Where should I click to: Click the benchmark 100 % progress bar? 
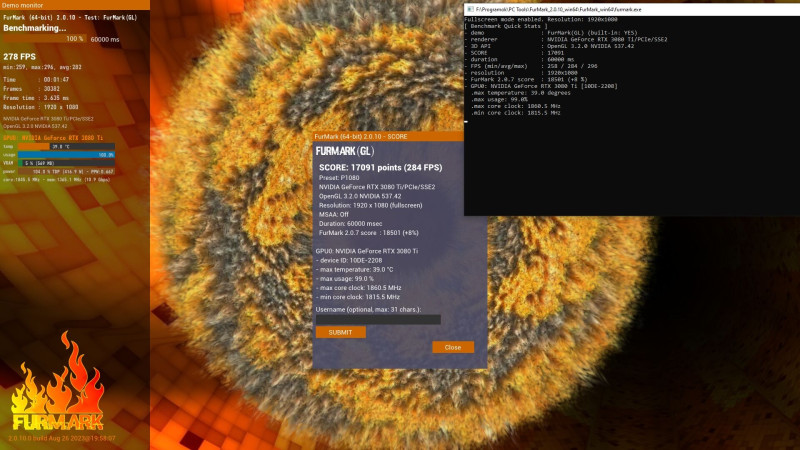point(45,39)
